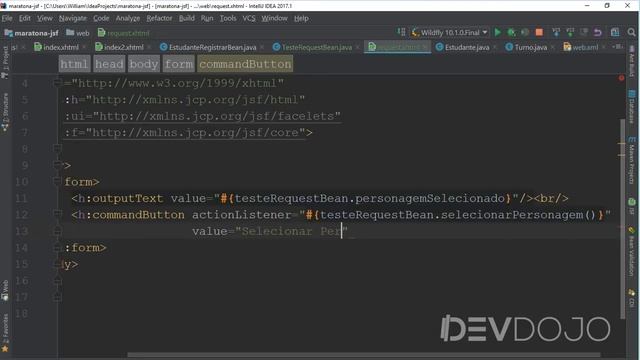
Task: Click the Make Project build icon
Action: click(x=401, y=32)
